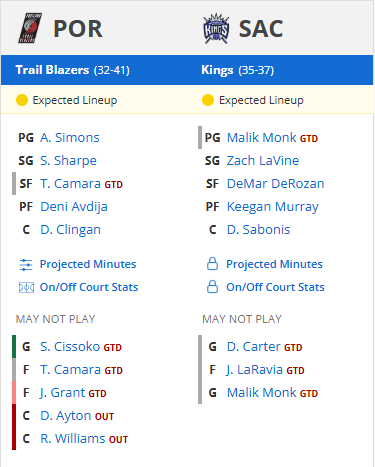Click the Sacramento Kings logo
Screen dimensions: 375x467
click(x=216, y=28)
